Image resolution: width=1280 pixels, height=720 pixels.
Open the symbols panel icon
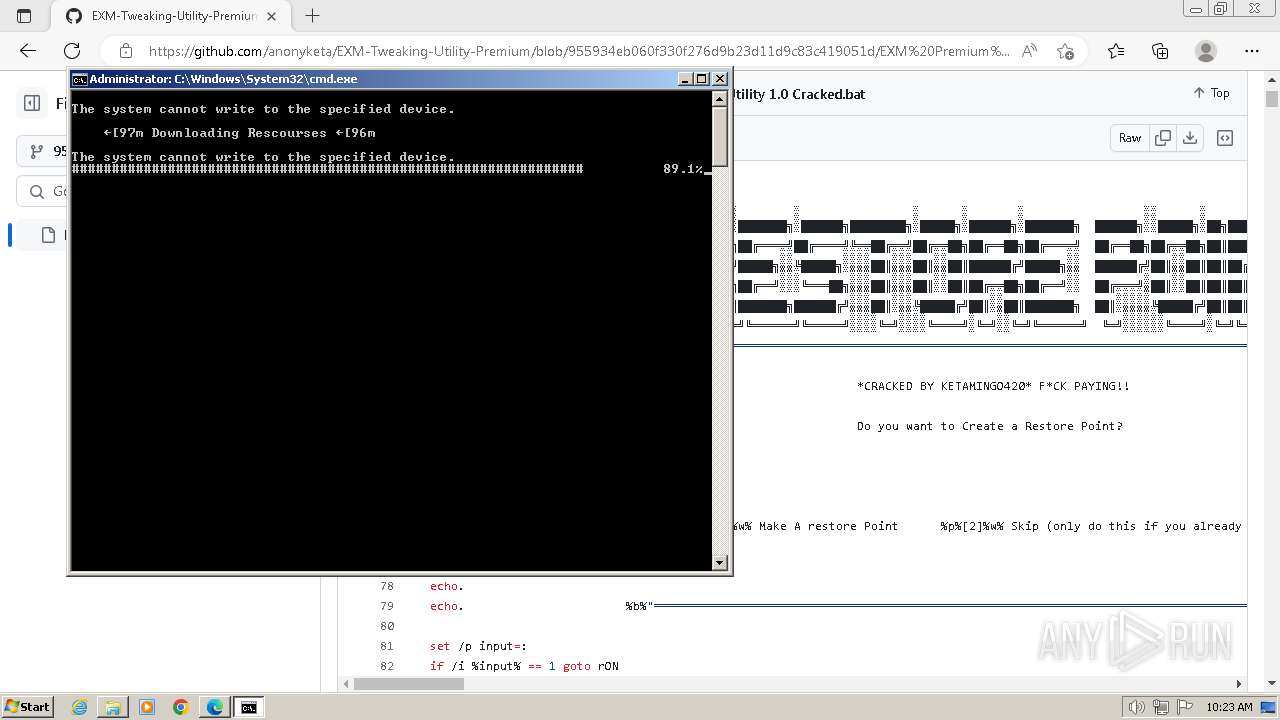[1225, 138]
